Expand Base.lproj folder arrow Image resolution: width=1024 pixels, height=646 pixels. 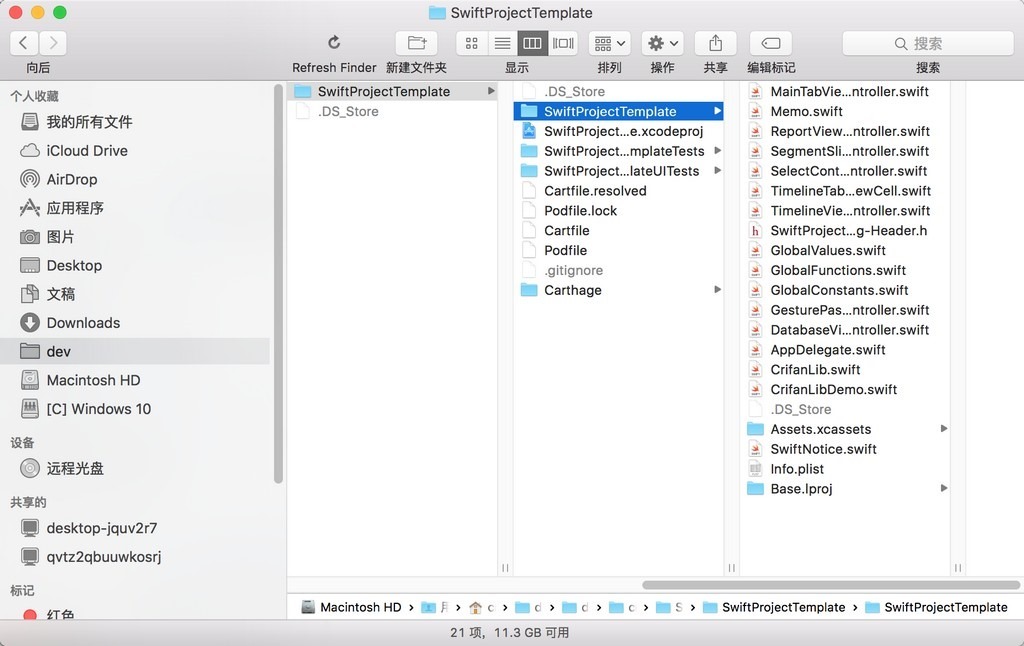click(x=944, y=488)
